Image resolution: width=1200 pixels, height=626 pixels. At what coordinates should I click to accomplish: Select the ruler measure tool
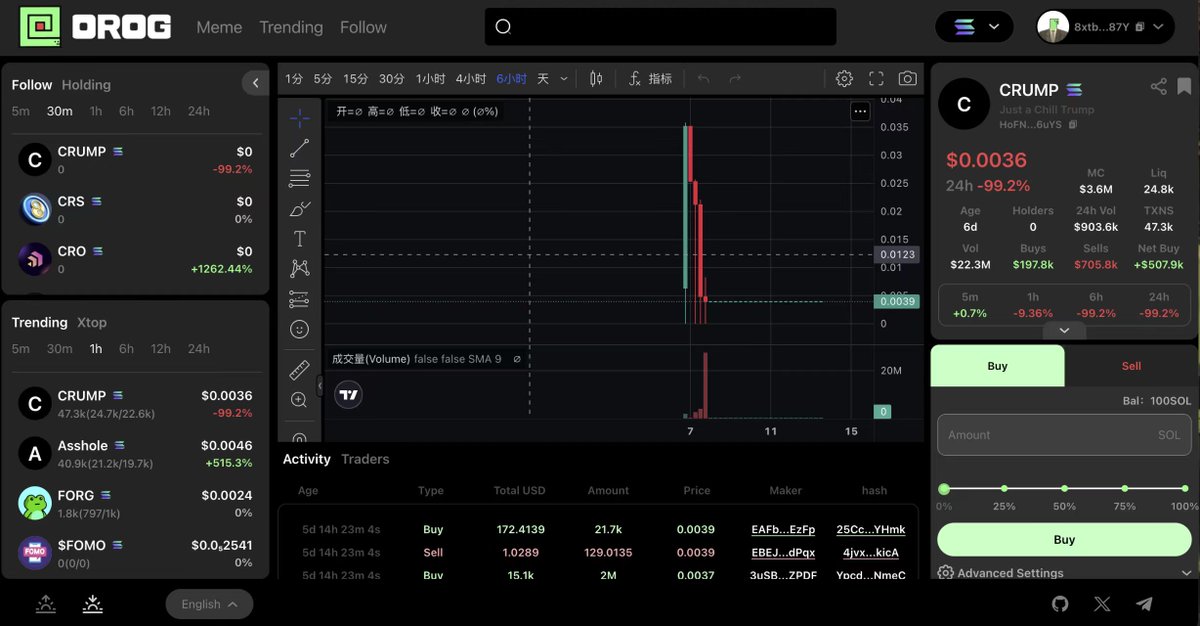click(x=299, y=370)
